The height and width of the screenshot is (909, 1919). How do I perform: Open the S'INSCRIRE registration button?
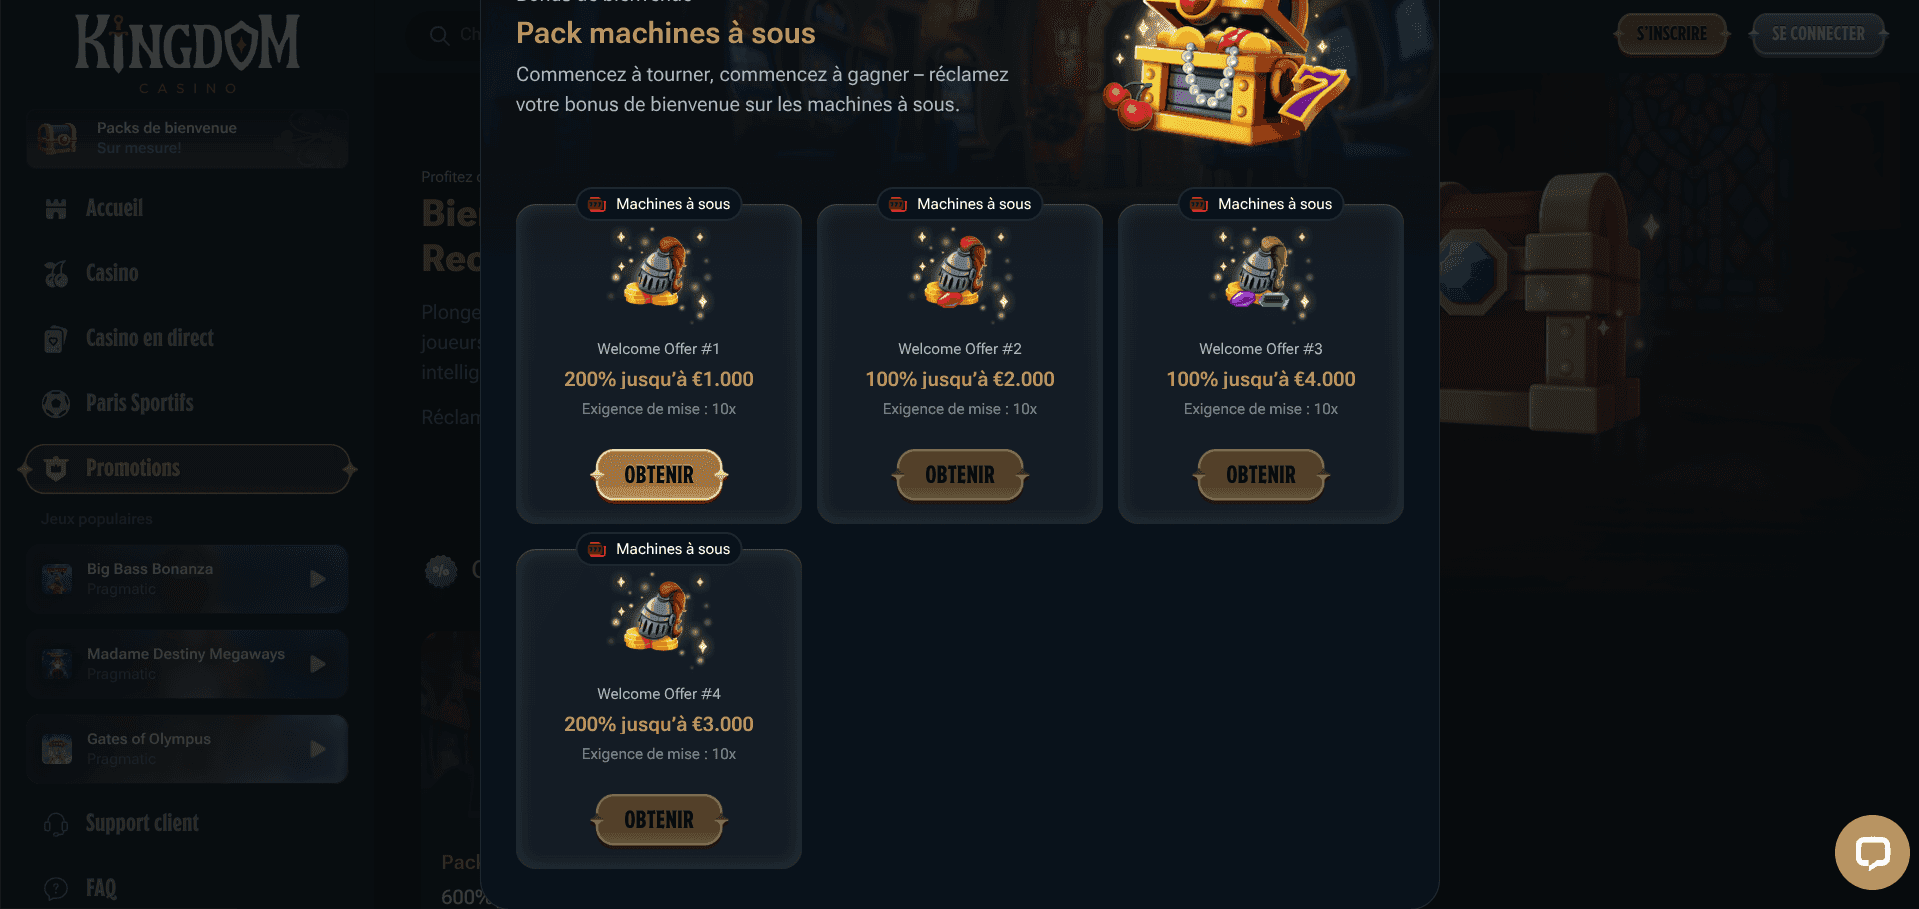tap(1672, 34)
